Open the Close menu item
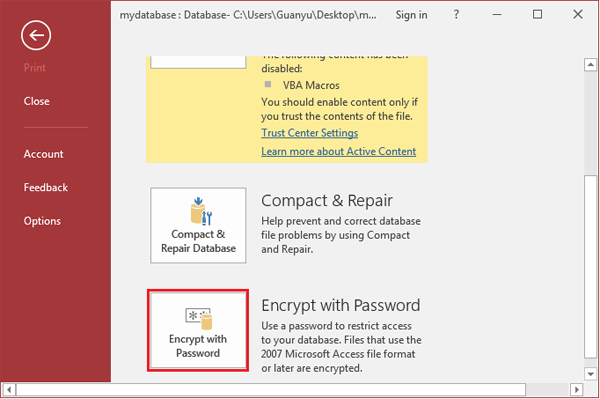The image size is (600, 399). (x=36, y=101)
